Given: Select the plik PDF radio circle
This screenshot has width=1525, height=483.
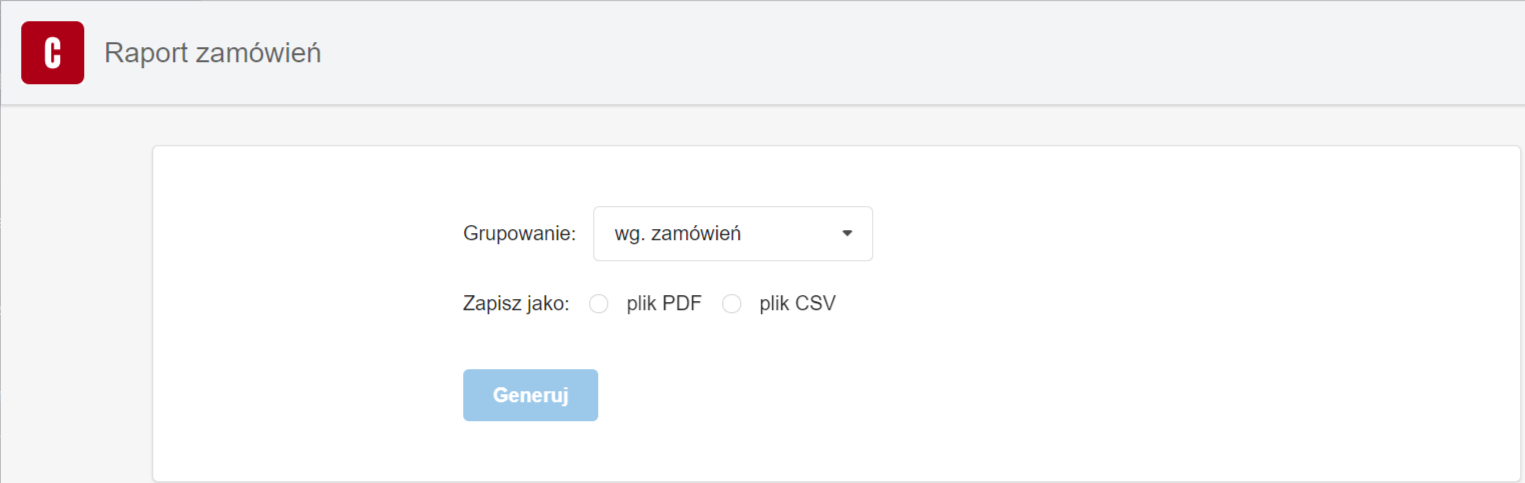Looking at the screenshot, I should coord(599,304).
